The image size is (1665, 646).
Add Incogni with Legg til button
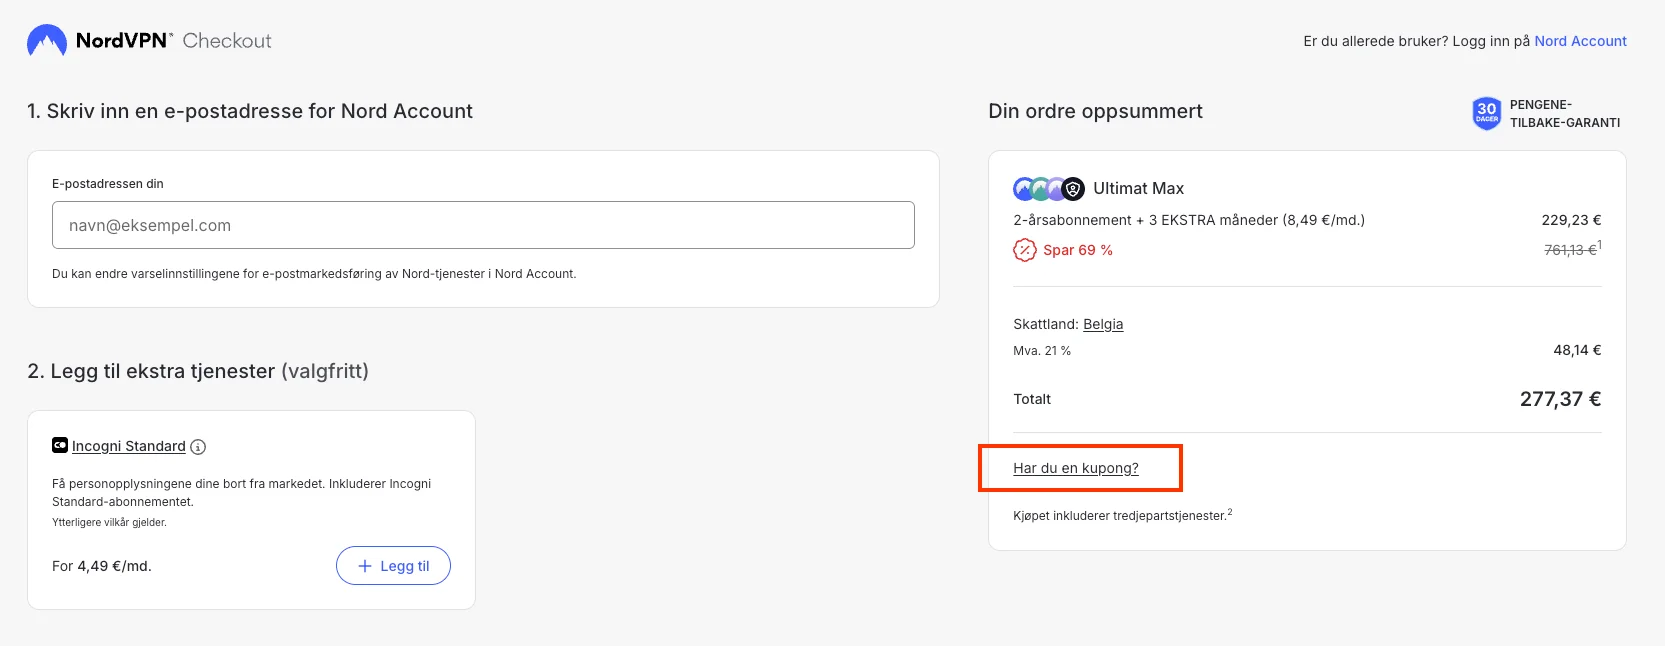(x=393, y=566)
